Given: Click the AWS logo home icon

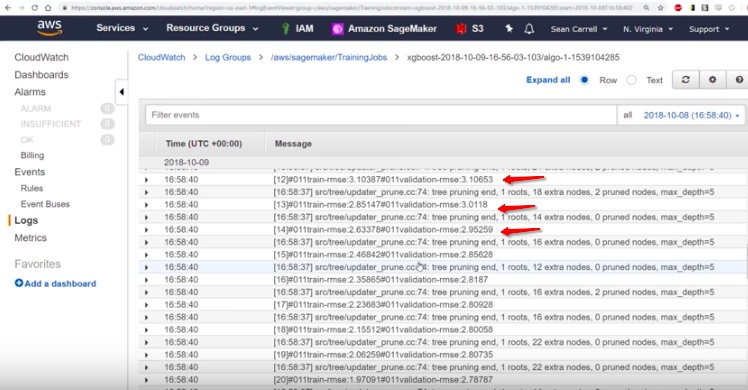Looking at the screenshot, I should [x=50, y=28].
